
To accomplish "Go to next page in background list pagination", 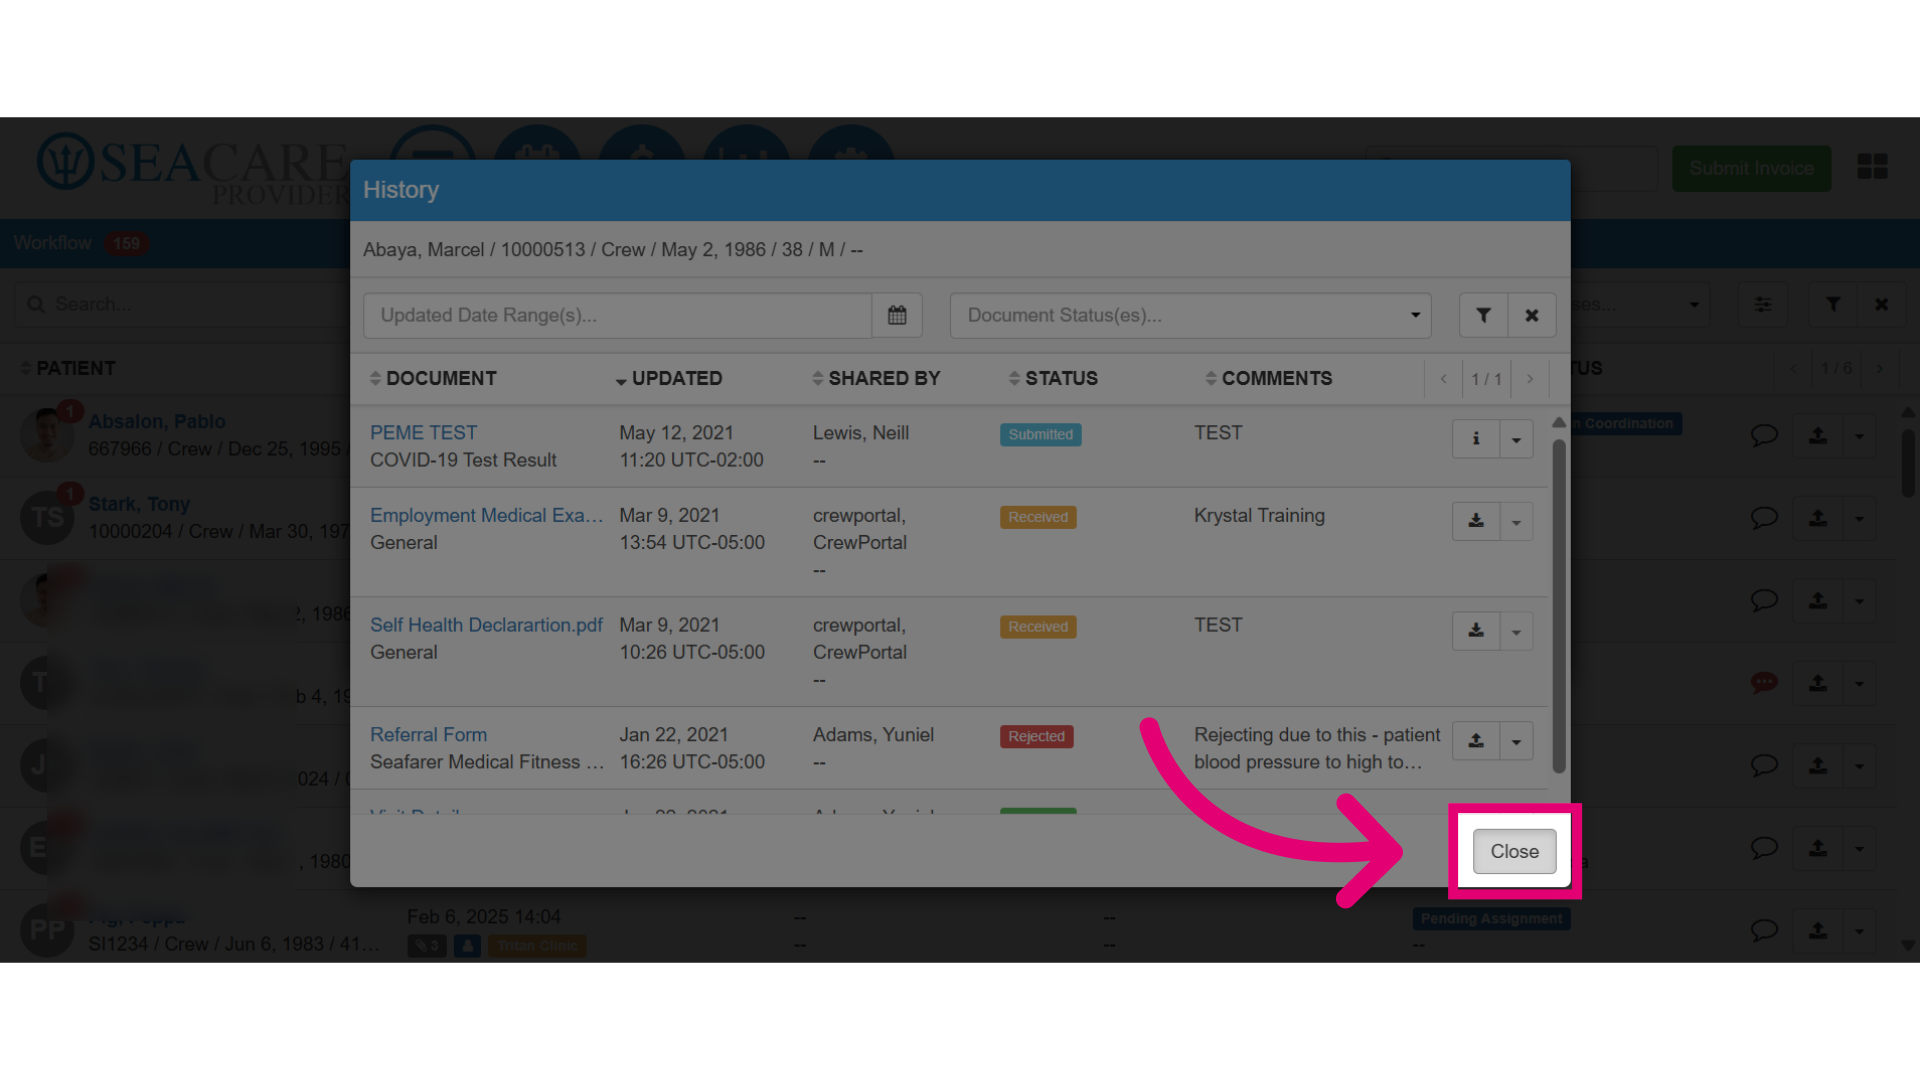I will tap(1880, 369).
